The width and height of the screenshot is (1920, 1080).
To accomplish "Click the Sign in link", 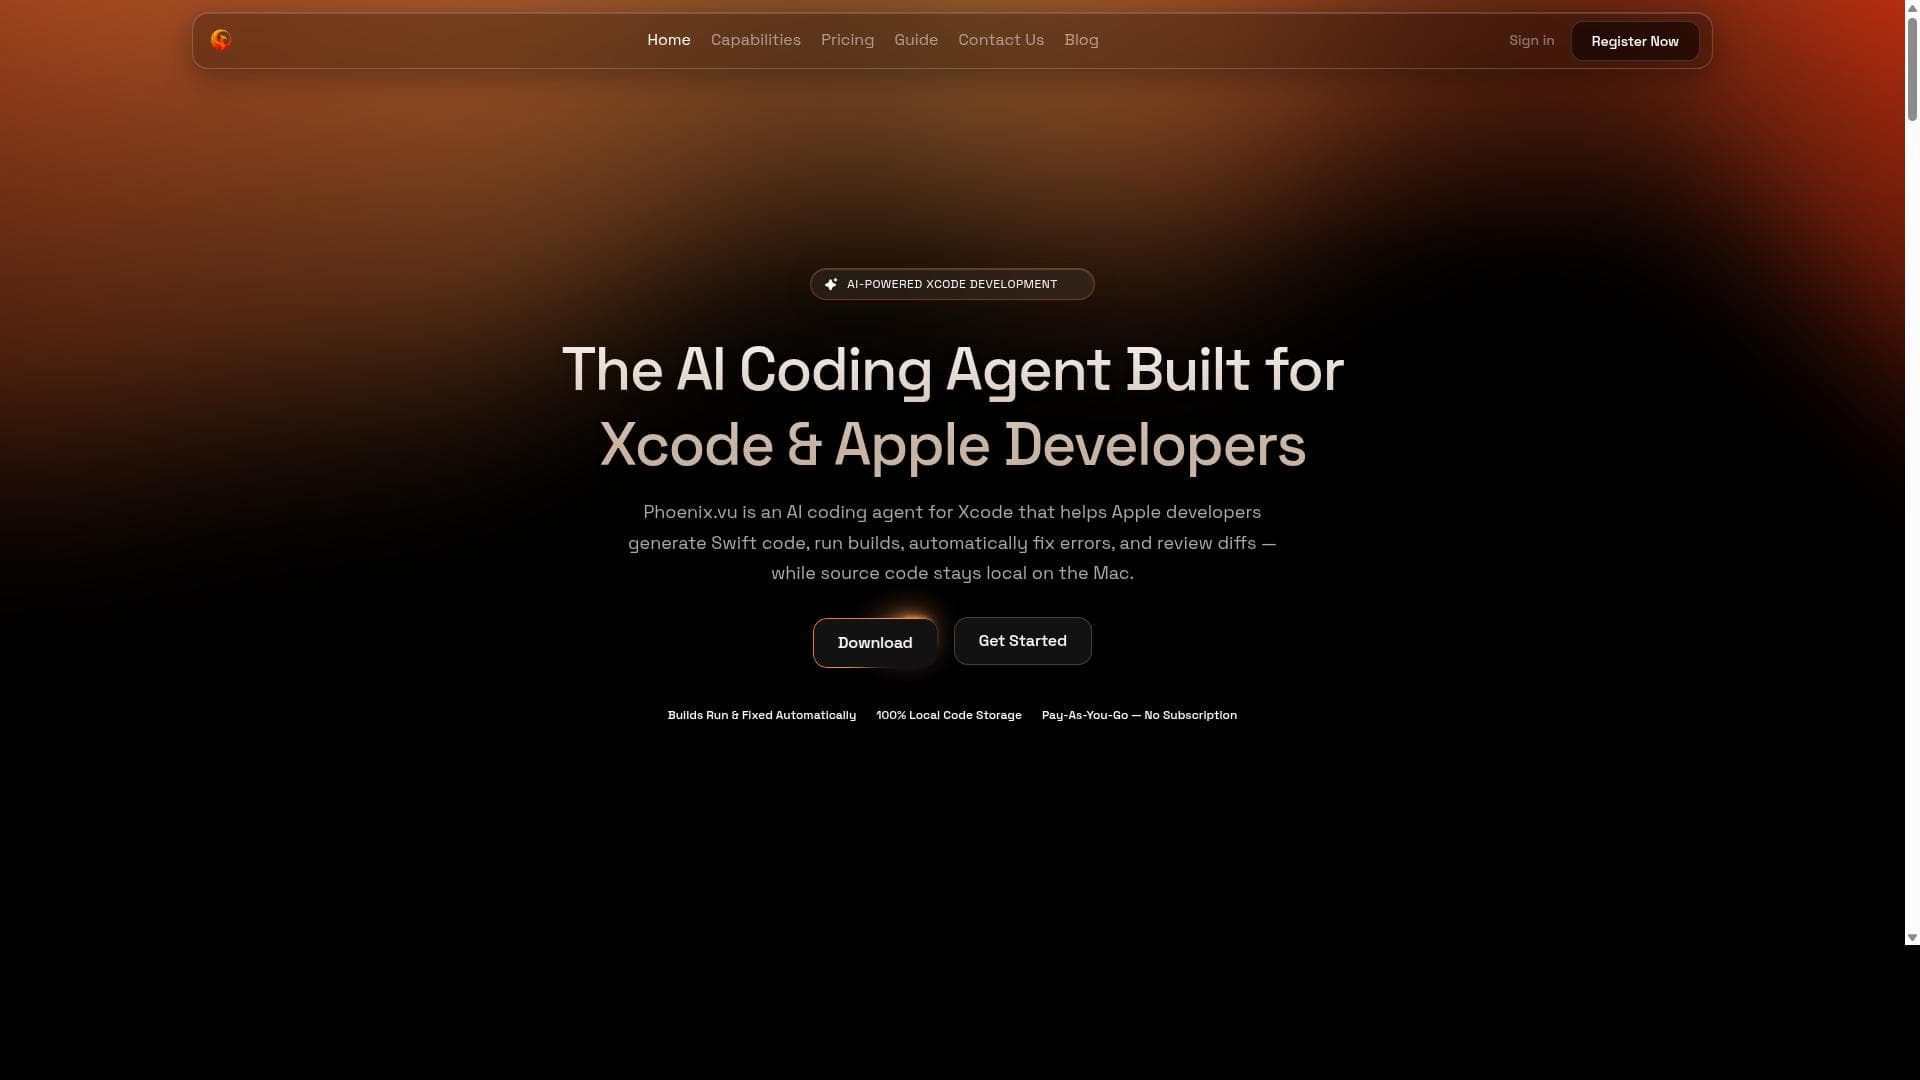I will tap(1531, 40).
